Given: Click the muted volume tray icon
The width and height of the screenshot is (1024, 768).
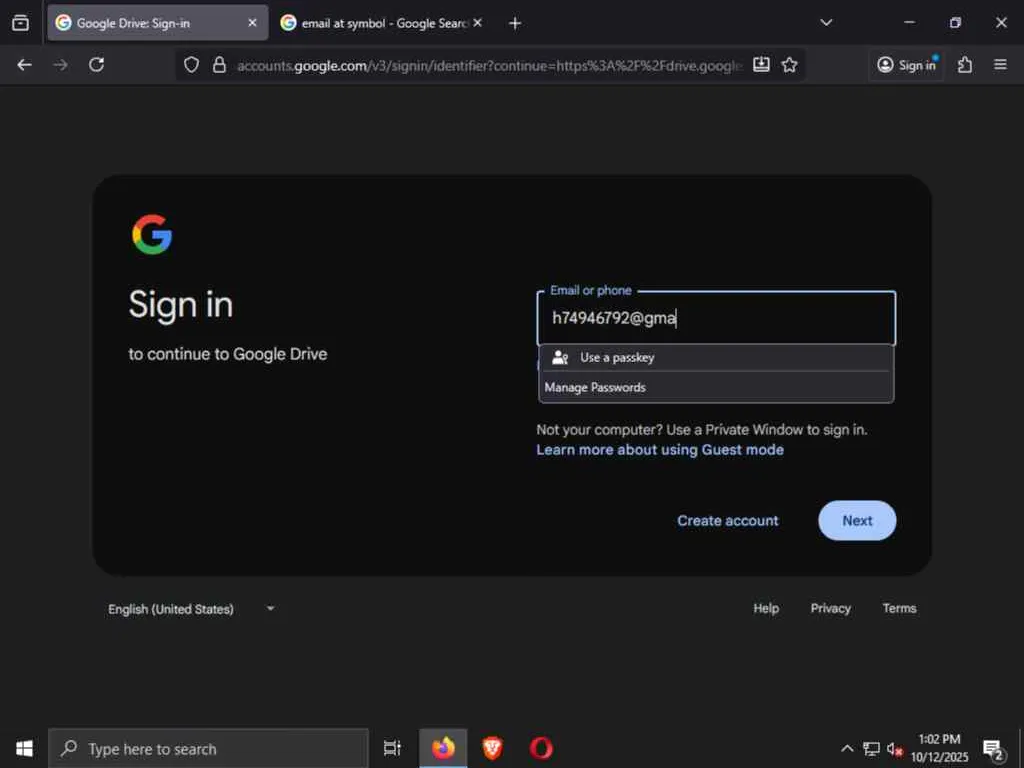Looking at the screenshot, I should tap(895, 749).
